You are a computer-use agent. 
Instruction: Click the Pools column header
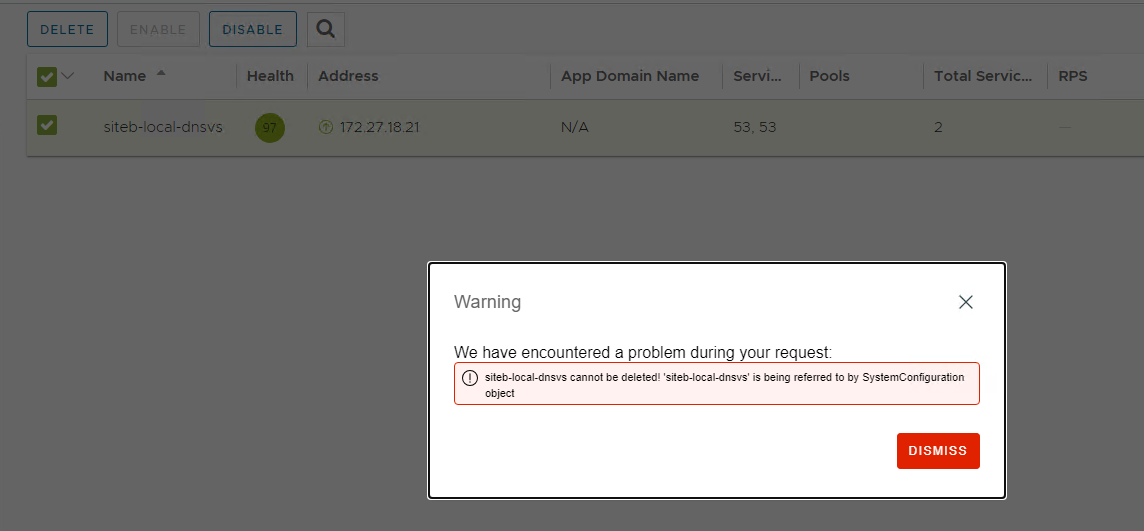point(829,76)
